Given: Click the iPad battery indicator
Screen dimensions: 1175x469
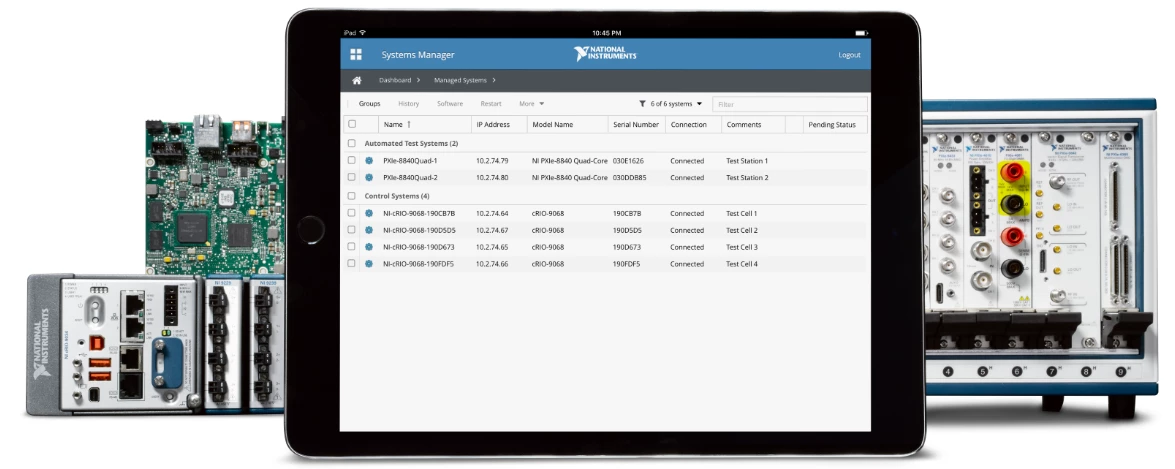Looking at the screenshot, I should pyautogui.click(x=862, y=33).
